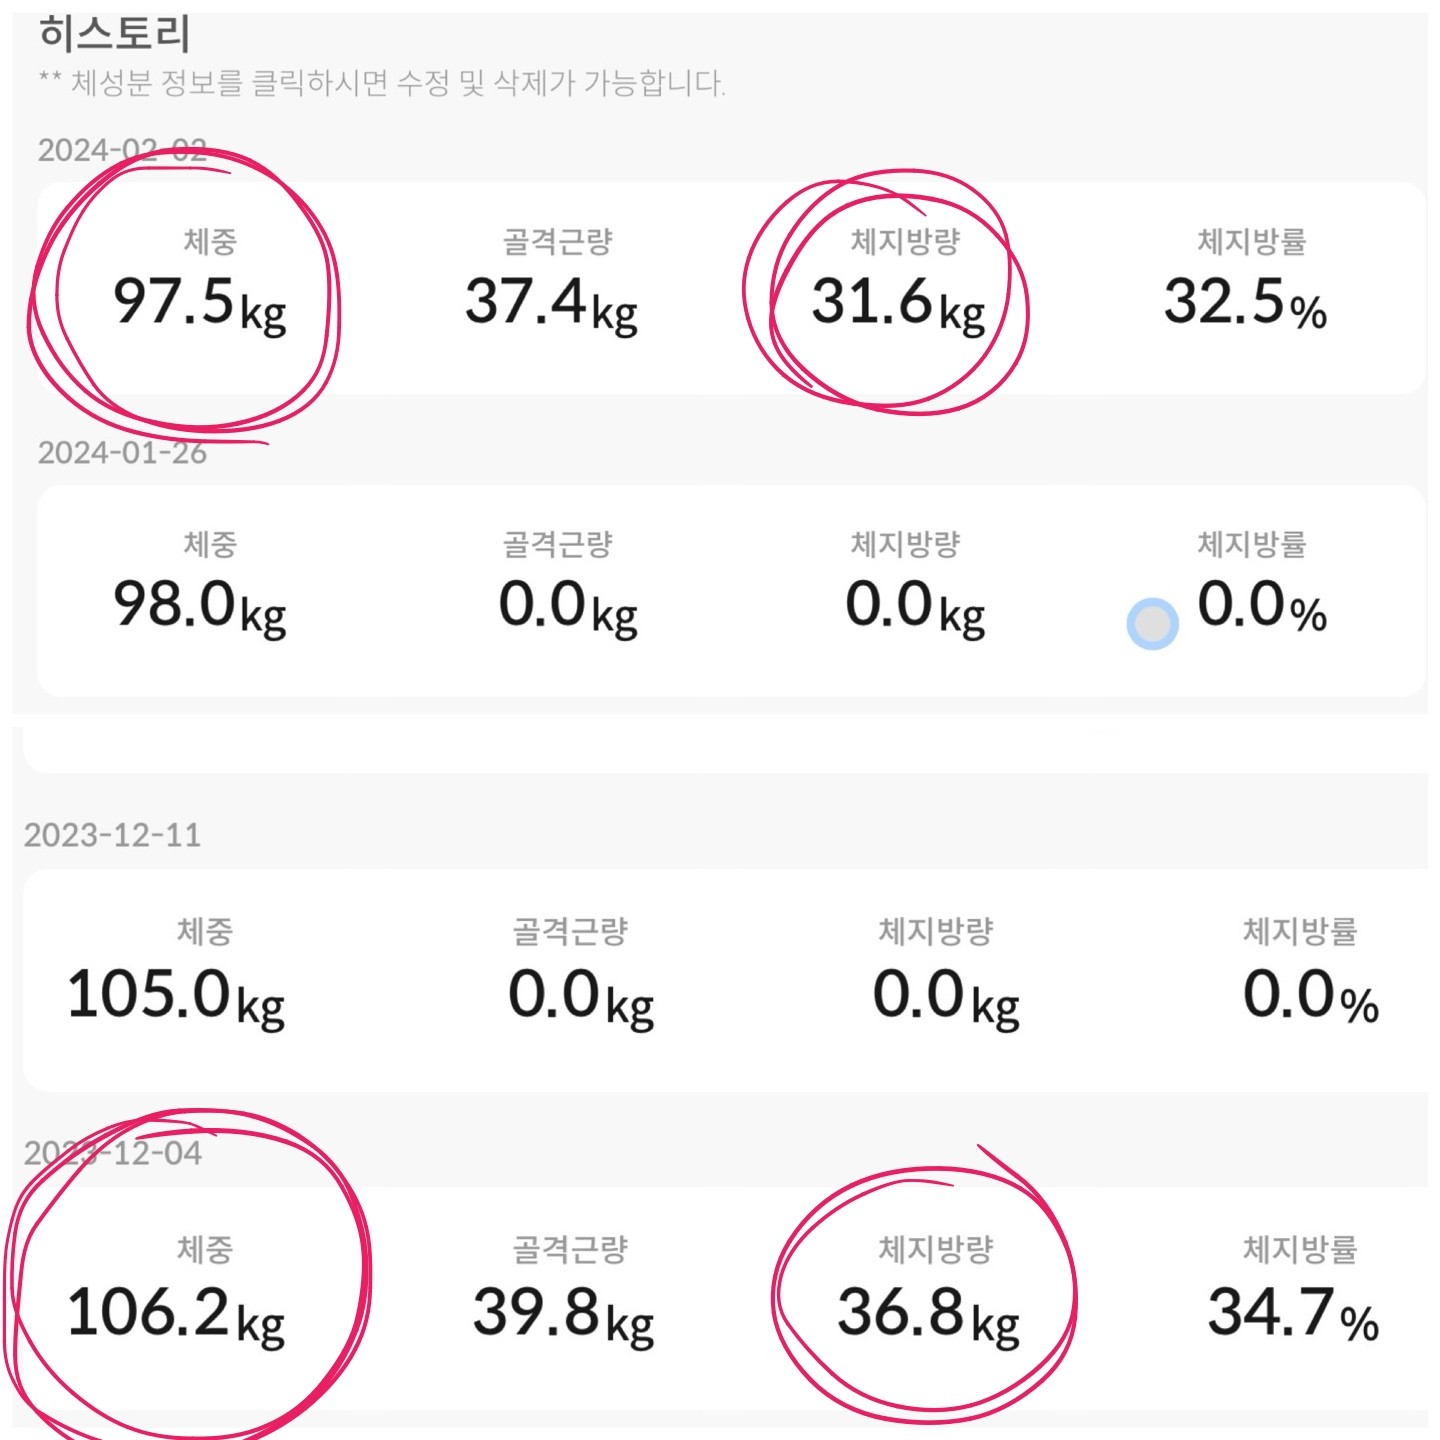
Task: Tap the 2023-12-11 체지방률 0.0% value
Action: tap(1310, 996)
